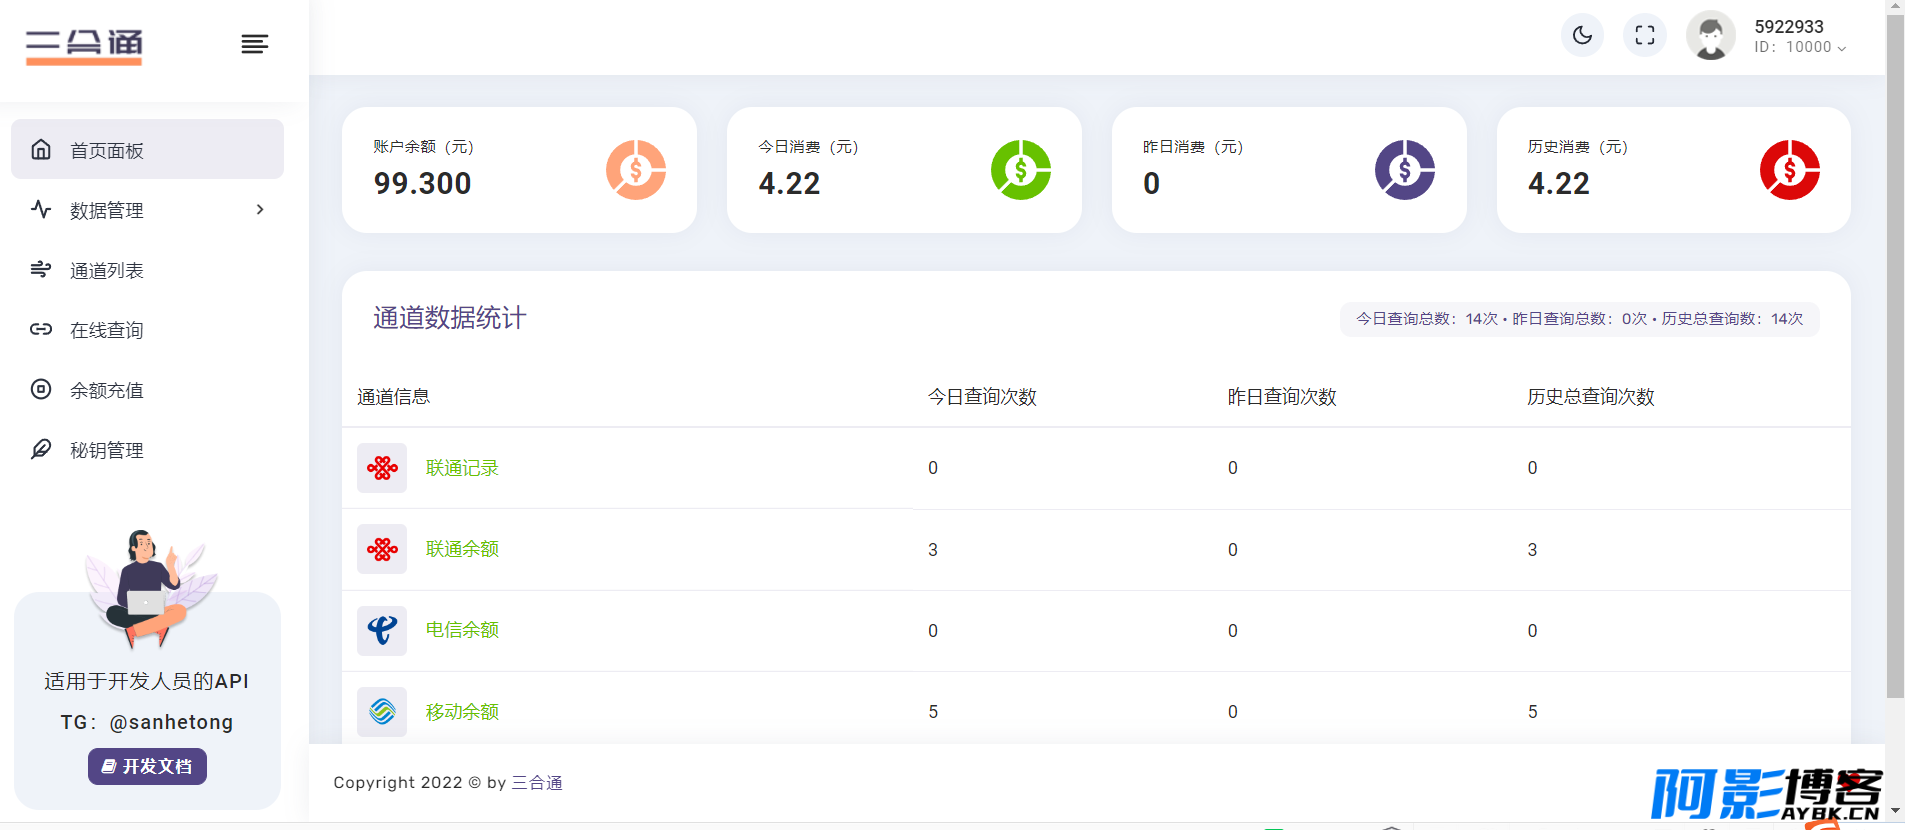This screenshot has height=830, width=1905.
Task: Open 秘钥管理 menu item
Action: pyautogui.click(x=147, y=450)
